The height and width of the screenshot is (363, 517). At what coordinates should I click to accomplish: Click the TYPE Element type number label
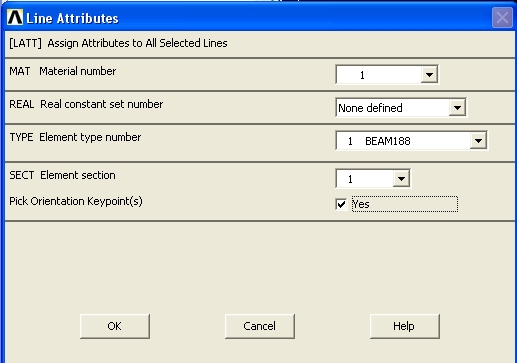(x=75, y=137)
